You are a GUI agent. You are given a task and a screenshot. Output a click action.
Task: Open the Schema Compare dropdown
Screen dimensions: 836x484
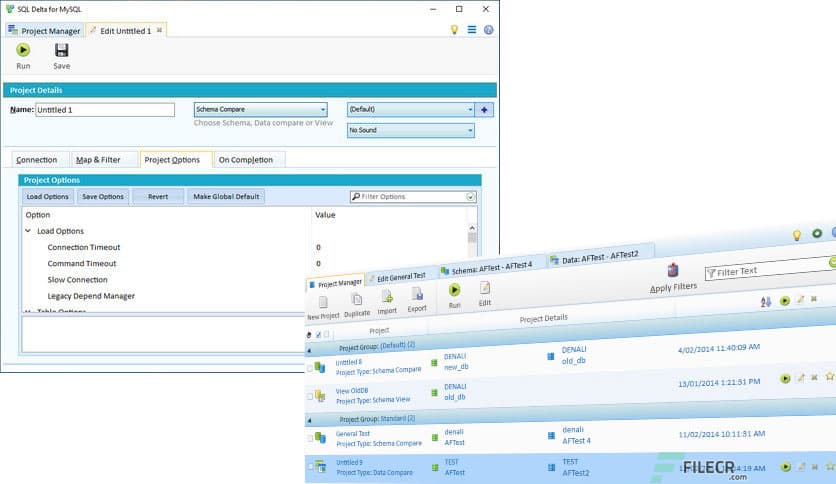click(x=261, y=109)
